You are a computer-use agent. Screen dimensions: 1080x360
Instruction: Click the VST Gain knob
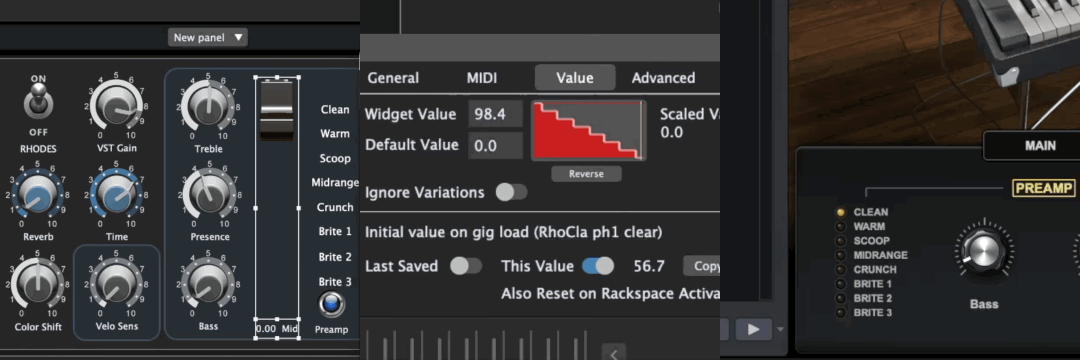coord(116,107)
